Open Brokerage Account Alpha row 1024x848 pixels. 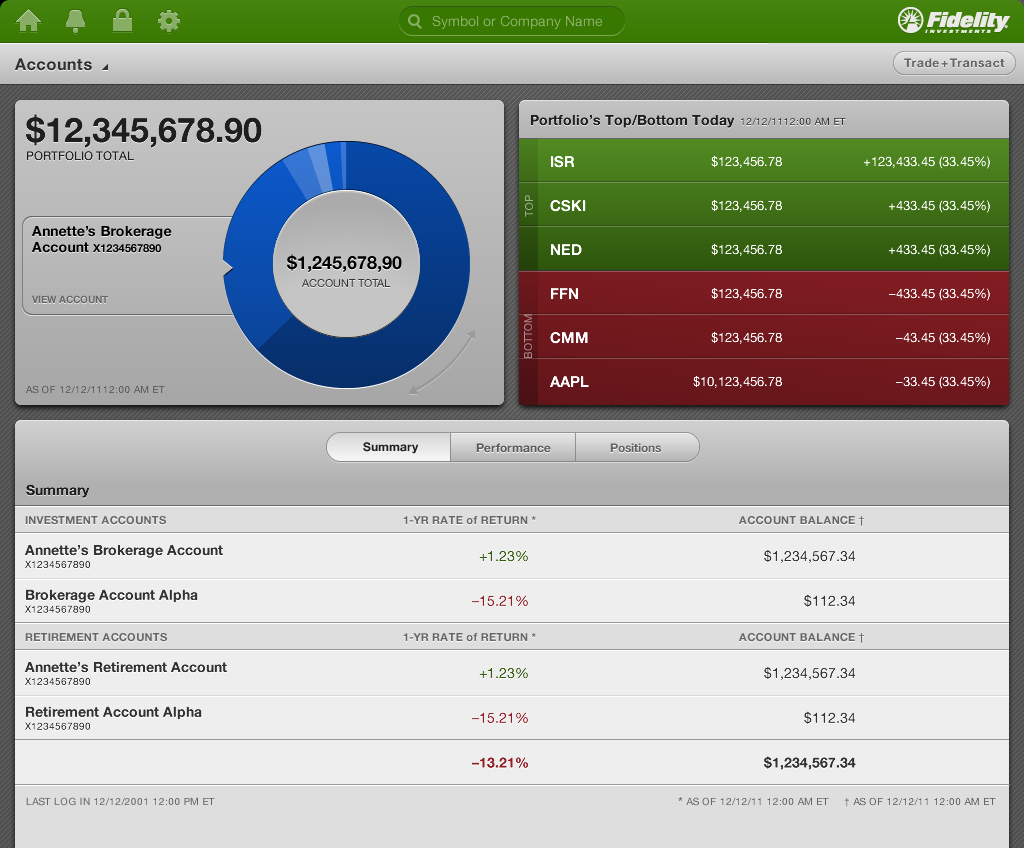coord(512,600)
